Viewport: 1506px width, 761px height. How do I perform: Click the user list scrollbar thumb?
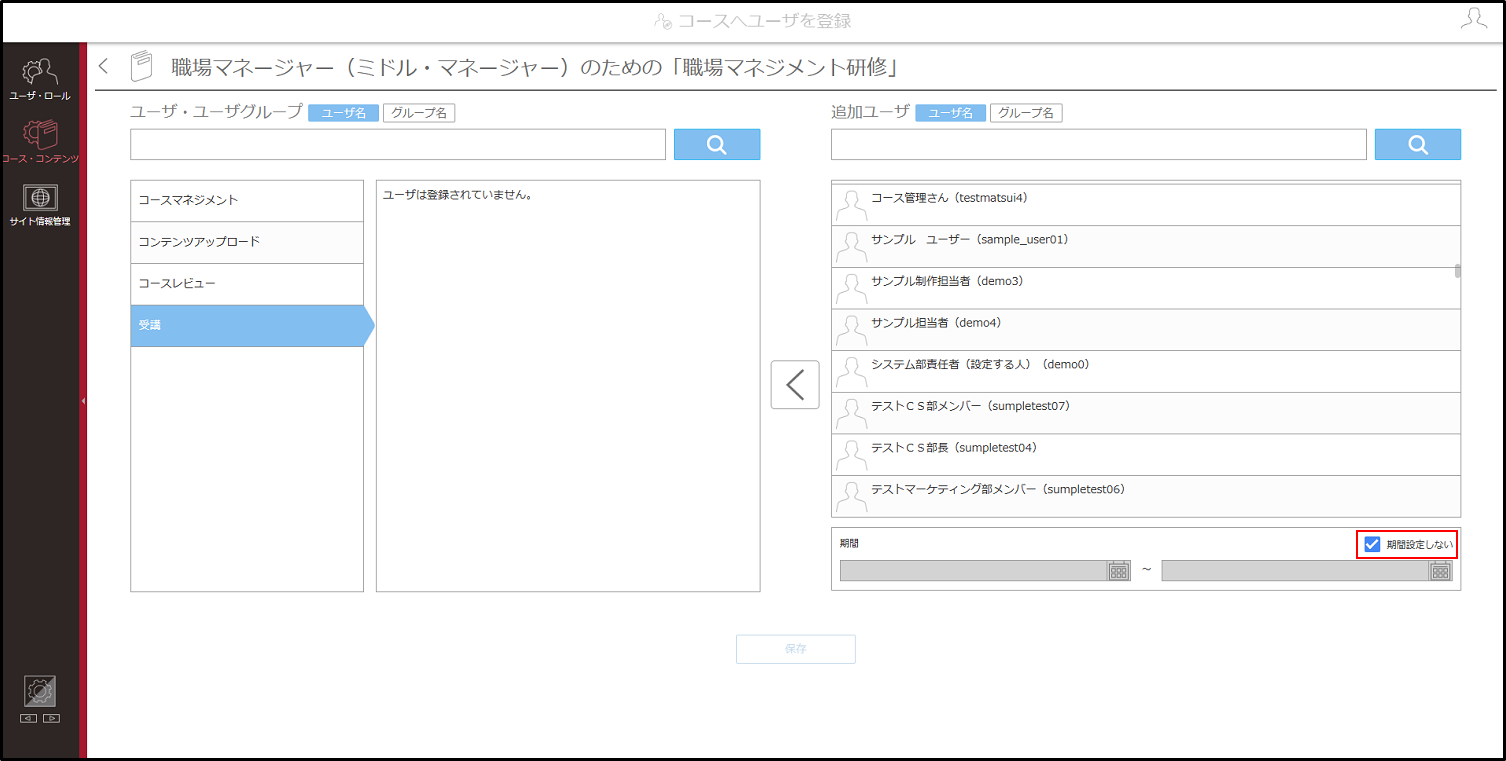tap(1458, 271)
